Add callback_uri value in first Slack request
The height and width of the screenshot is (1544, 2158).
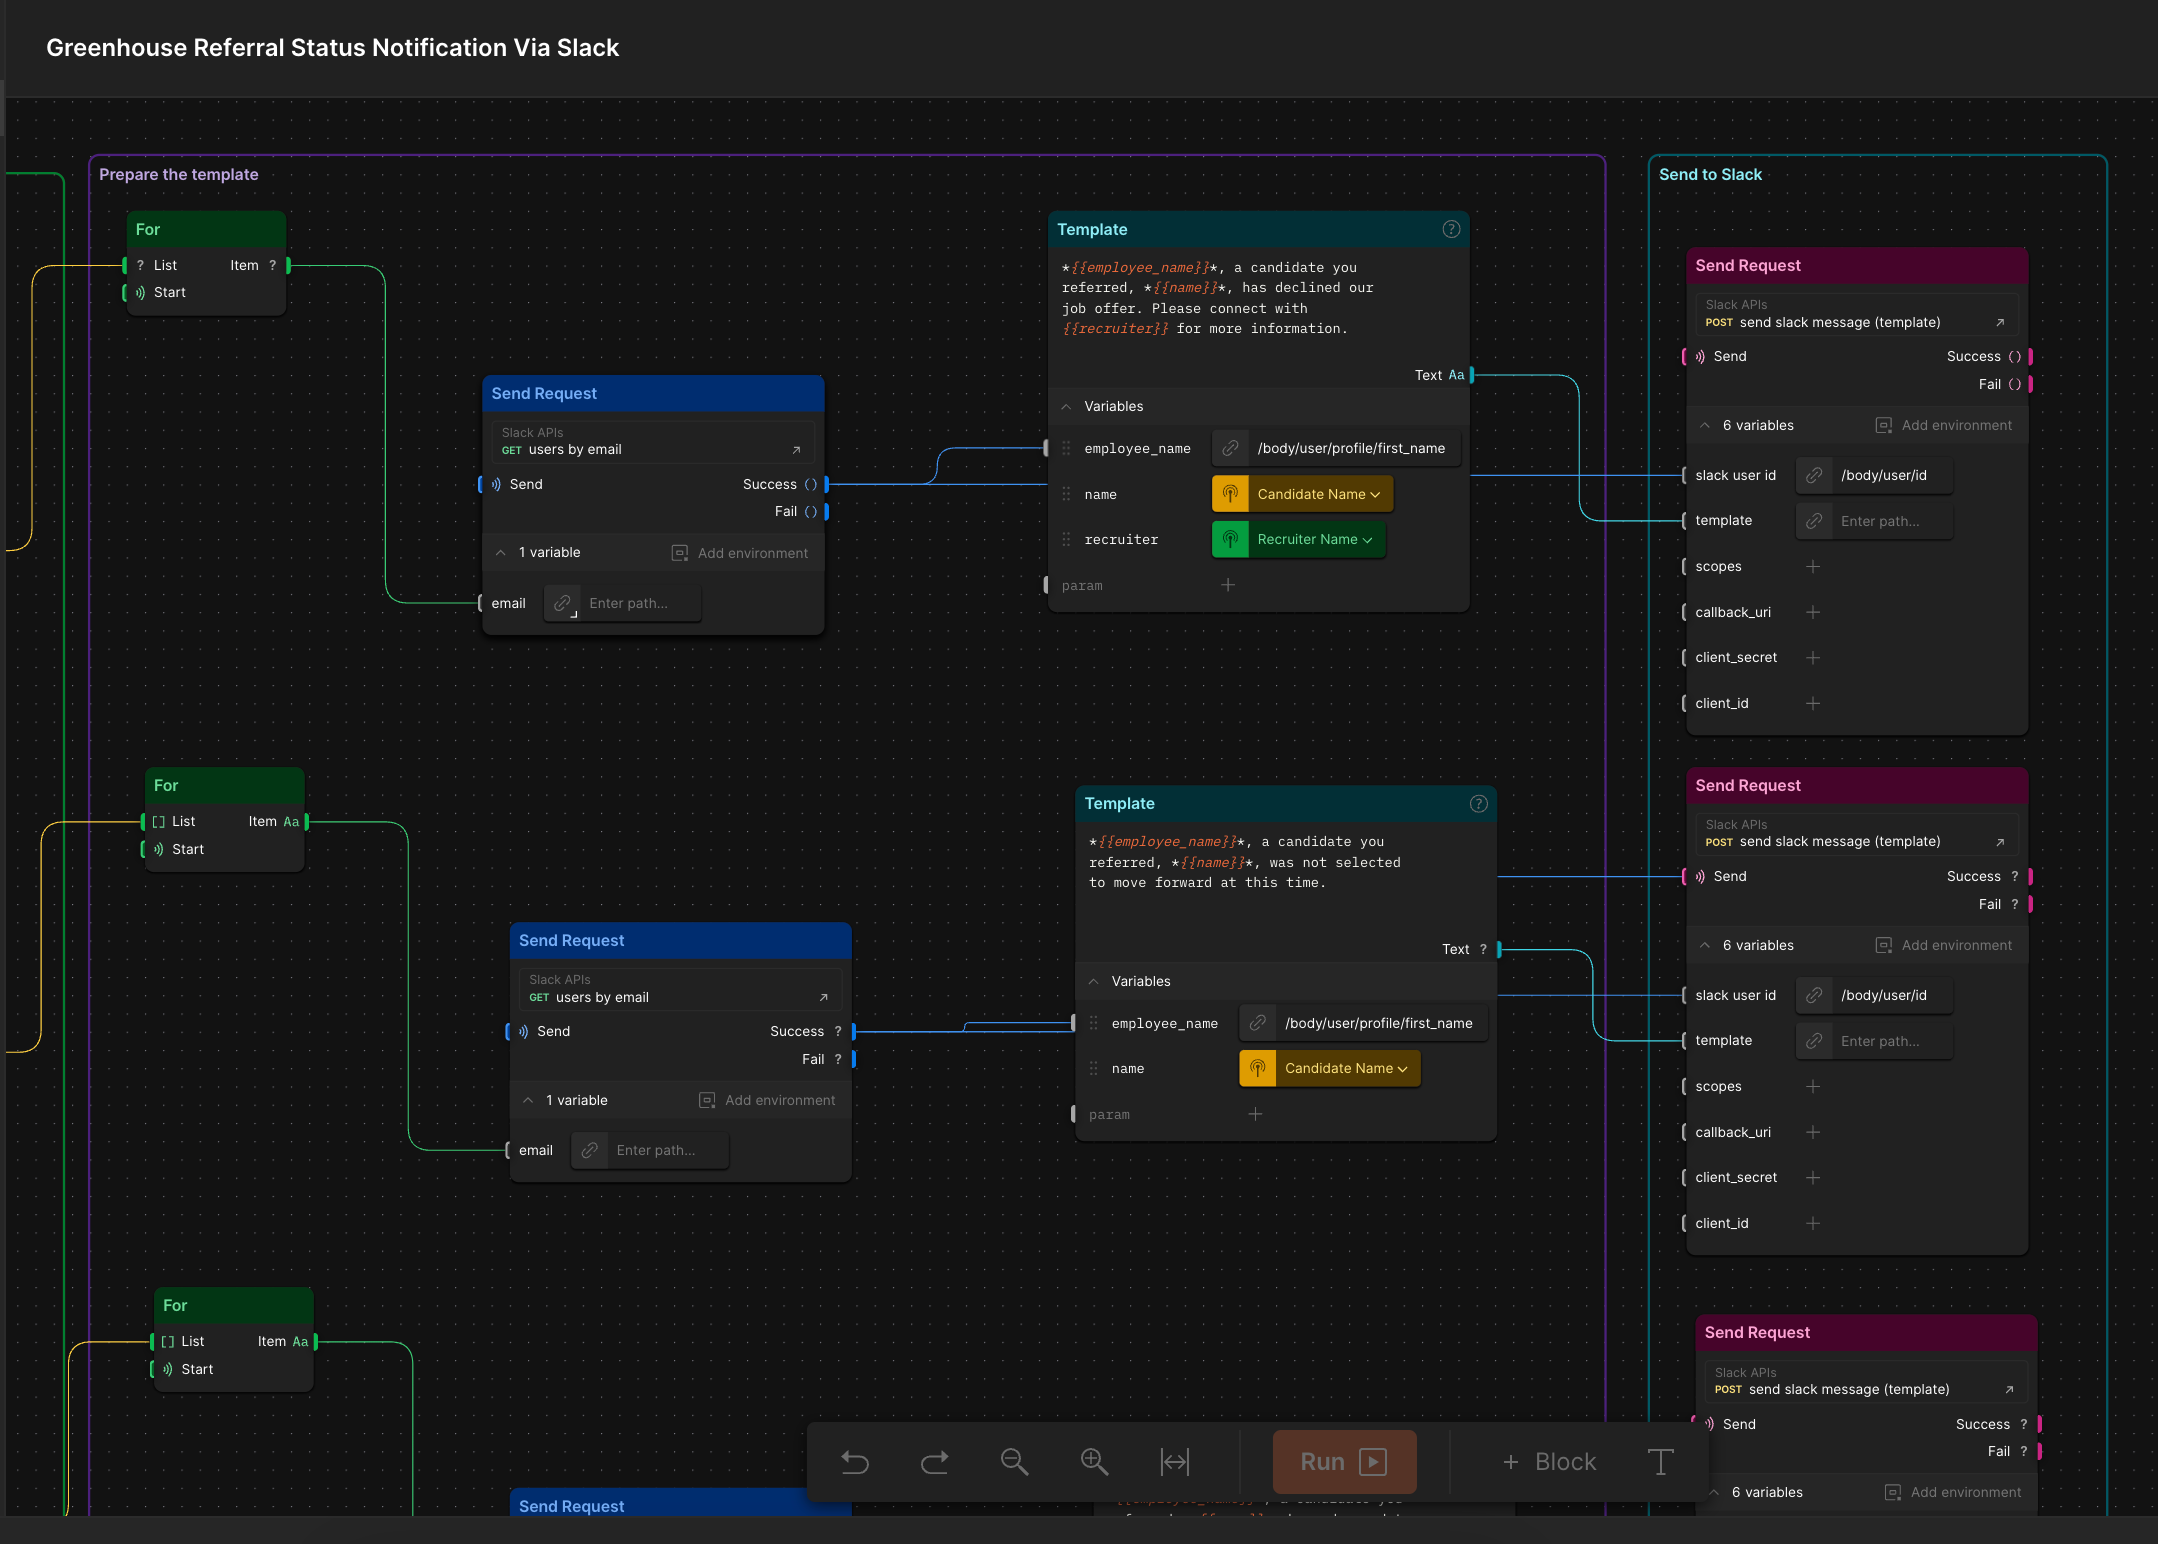click(1813, 612)
